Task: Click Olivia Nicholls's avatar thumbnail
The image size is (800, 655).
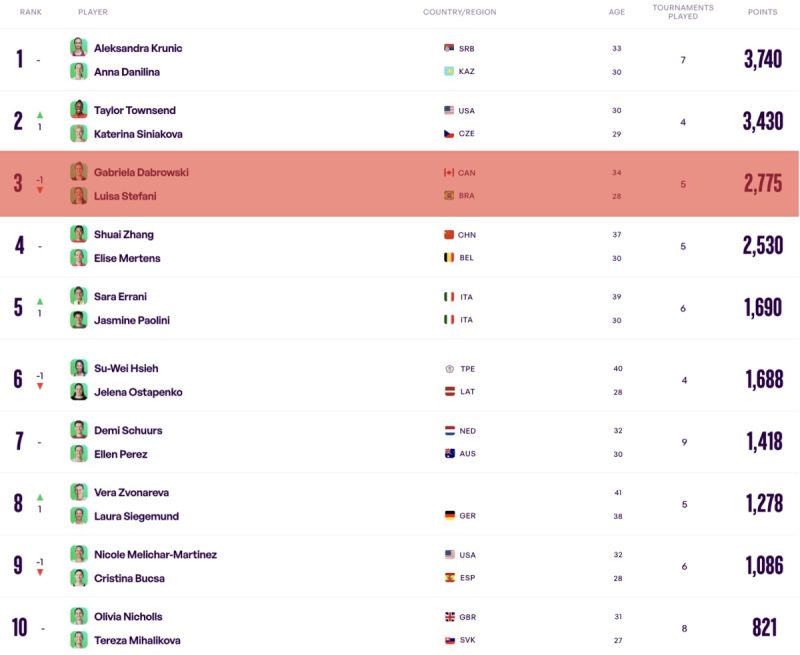Action: pyautogui.click(x=79, y=616)
